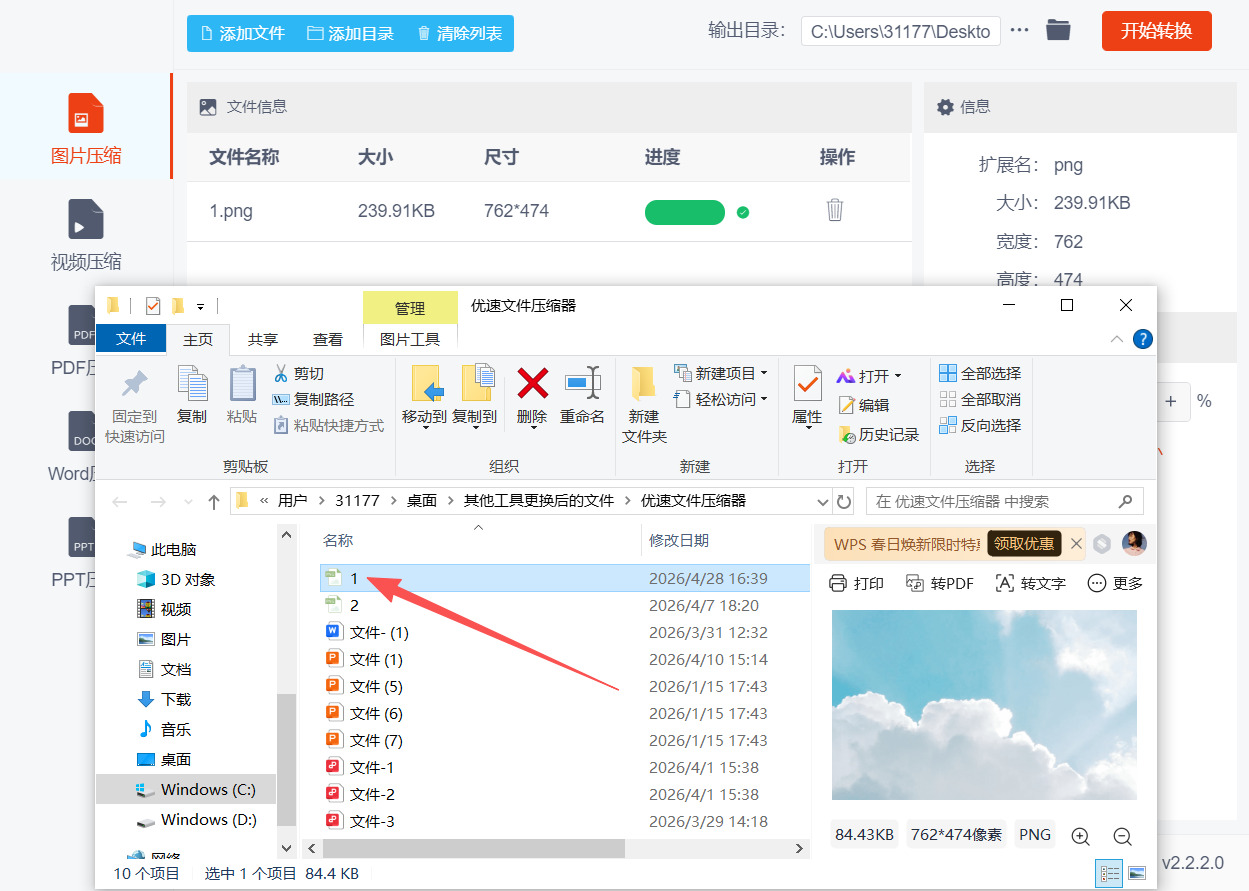Click the 开始转换 start conversion button
The image size is (1249, 891).
pos(1157,31)
